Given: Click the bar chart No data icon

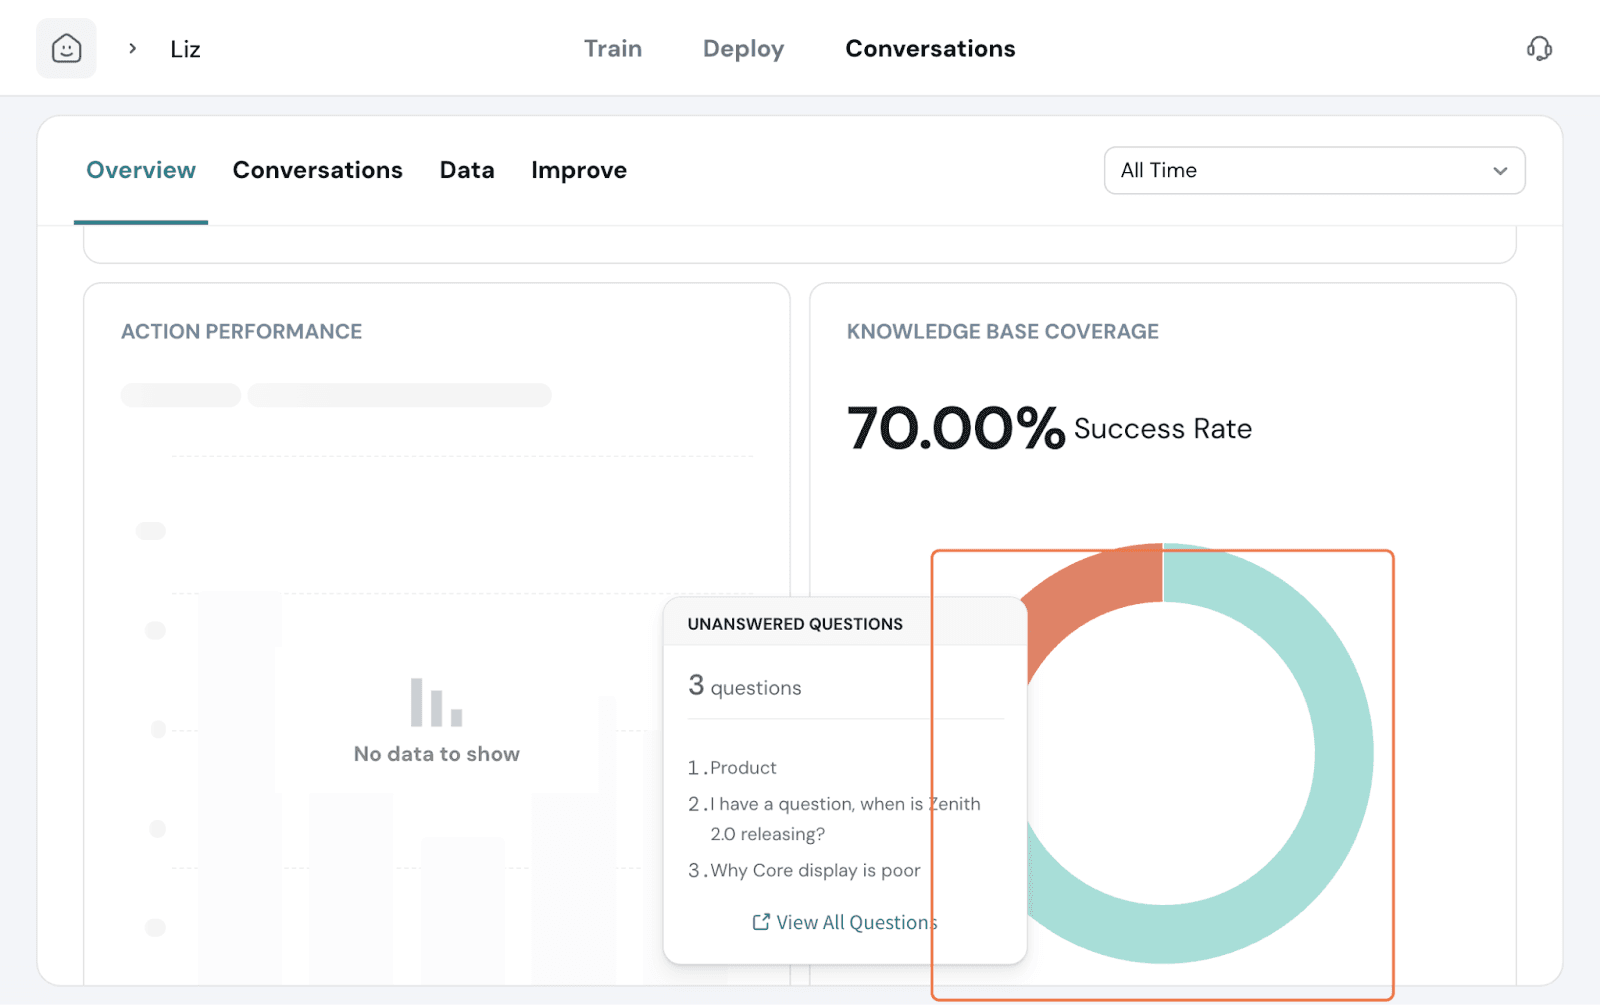Looking at the screenshot, I should [x=436, y=702].
